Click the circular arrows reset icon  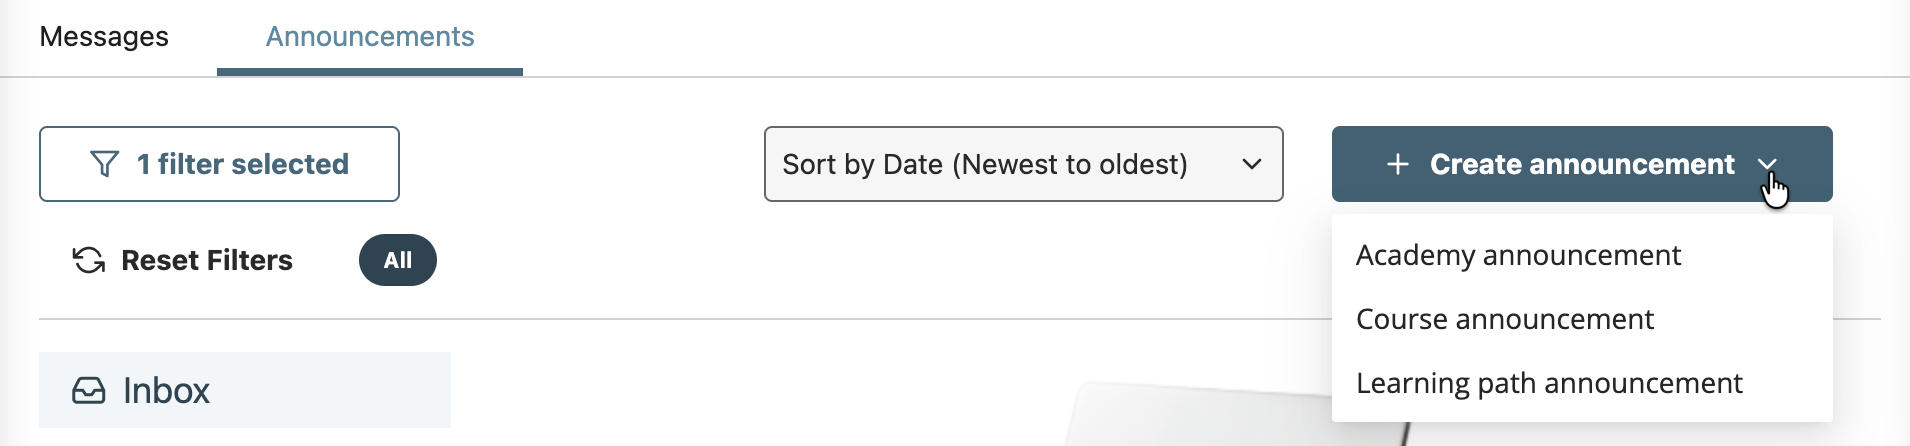click(89, 260)
